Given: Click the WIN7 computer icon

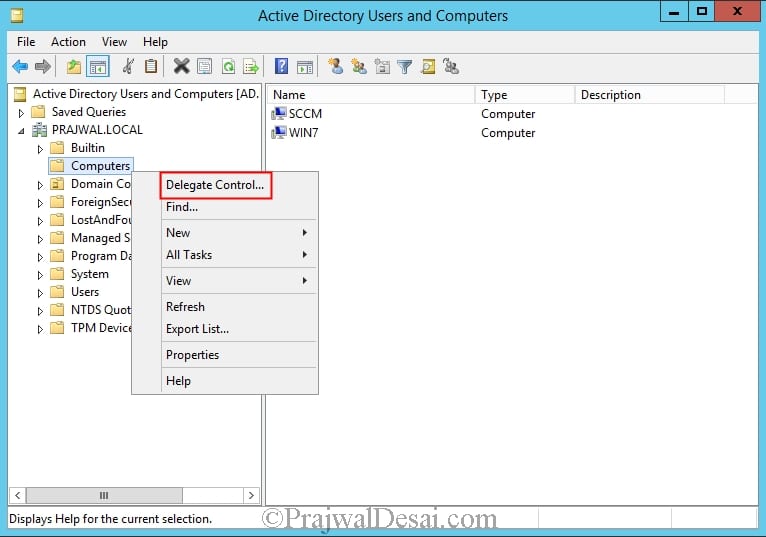Looking at the screenshot, I should 278,132.
